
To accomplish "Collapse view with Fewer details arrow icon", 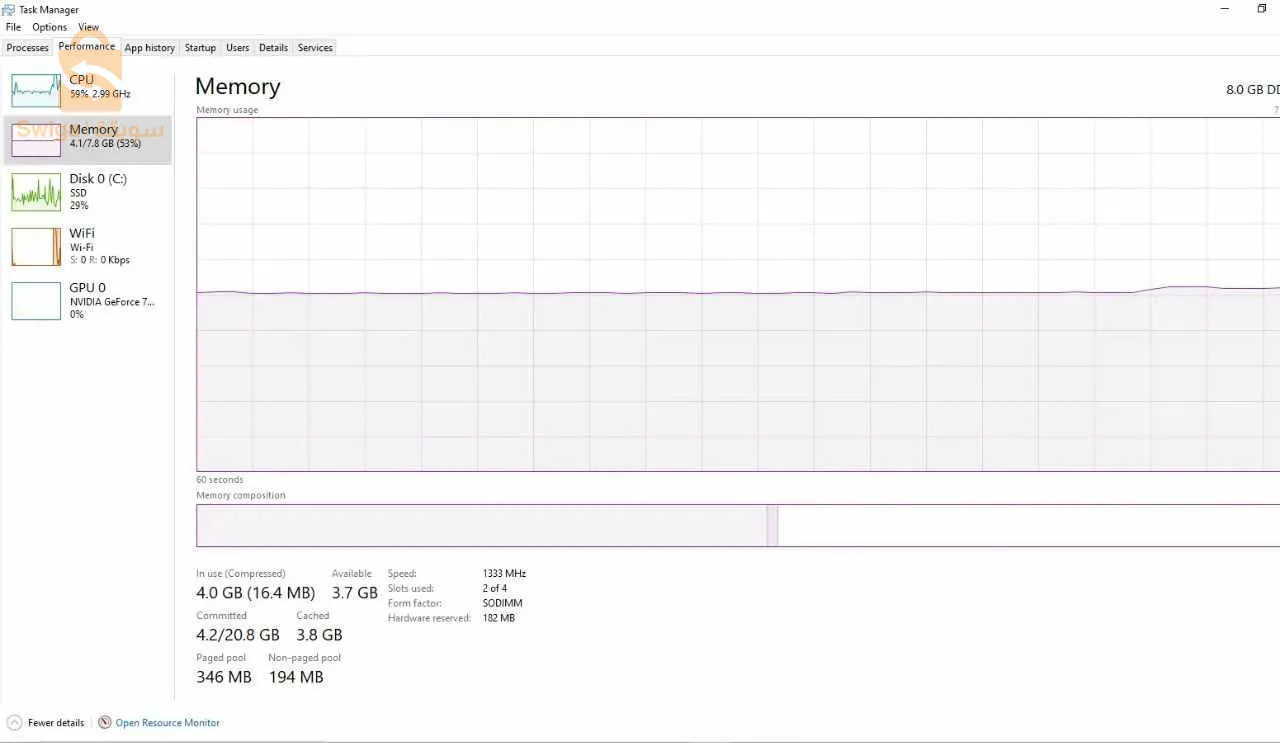I will [14, 723].
